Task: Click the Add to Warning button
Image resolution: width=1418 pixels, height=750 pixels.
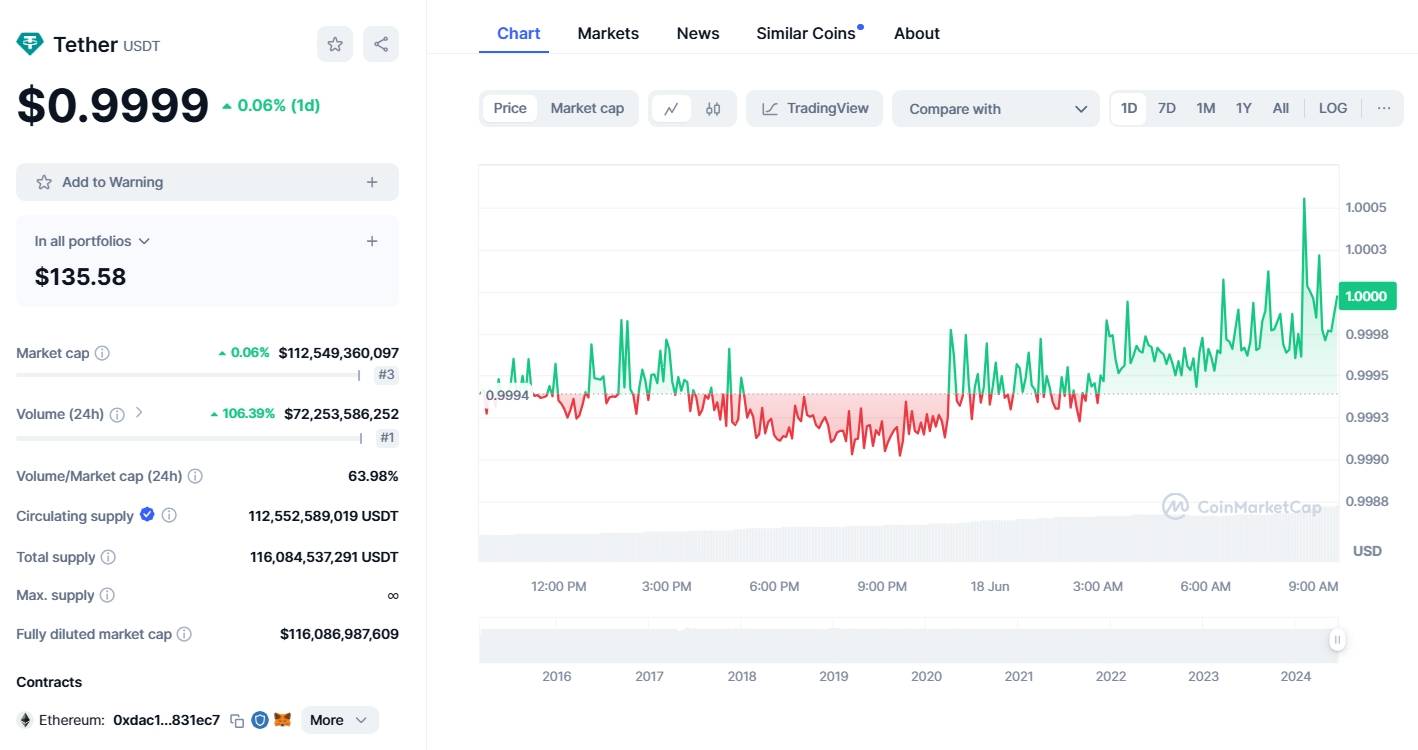Action: point(207,182)
